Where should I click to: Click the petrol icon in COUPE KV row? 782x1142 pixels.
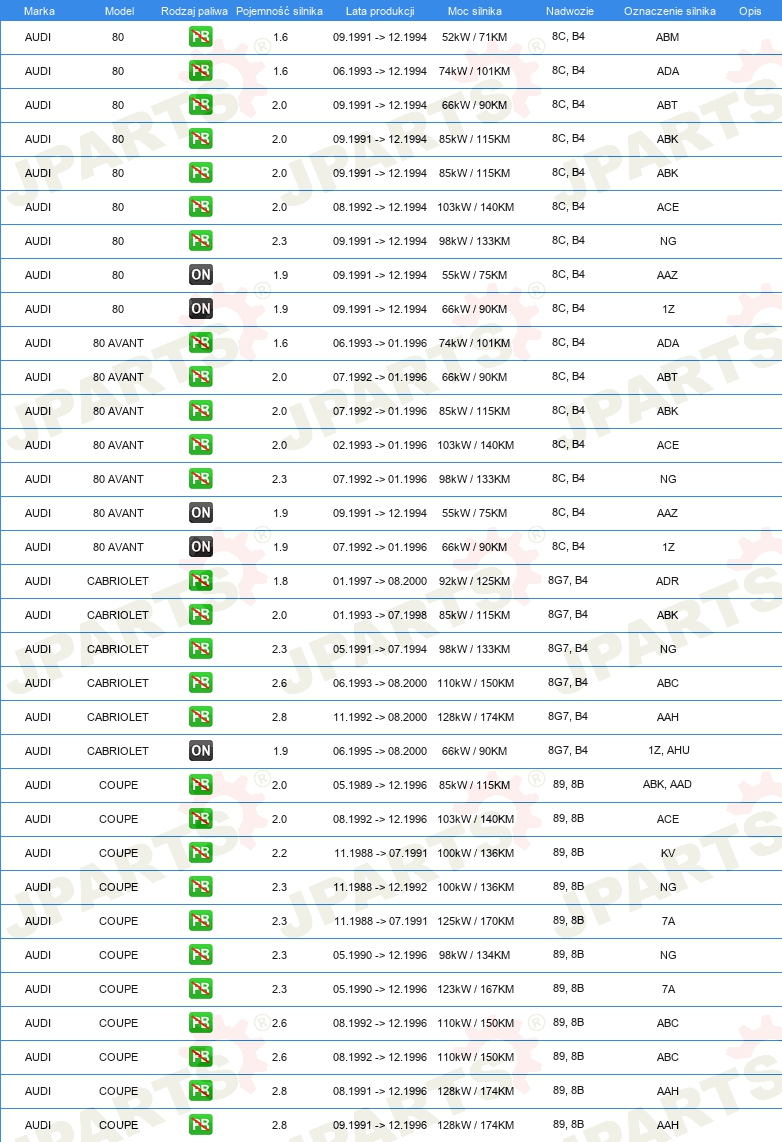[x=200, y=852]
